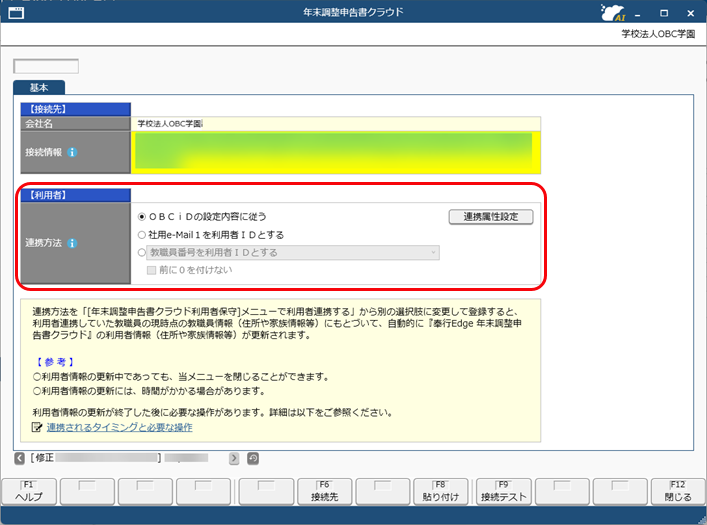Click the window menu icon in title bar
Screen dimensions: 707x525
[16, 13]
